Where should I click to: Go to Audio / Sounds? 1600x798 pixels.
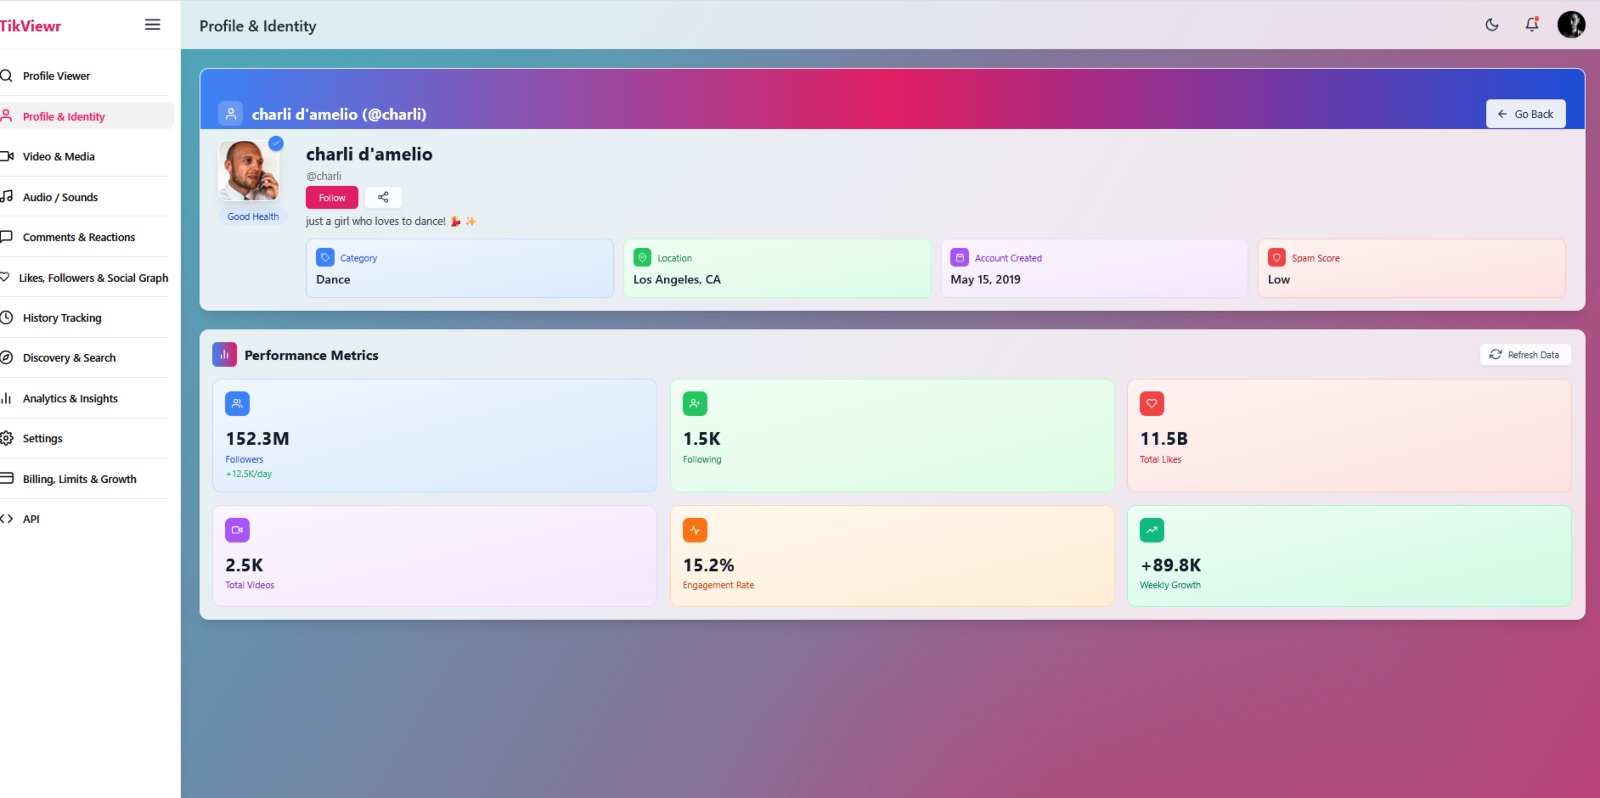click(84, 197)
